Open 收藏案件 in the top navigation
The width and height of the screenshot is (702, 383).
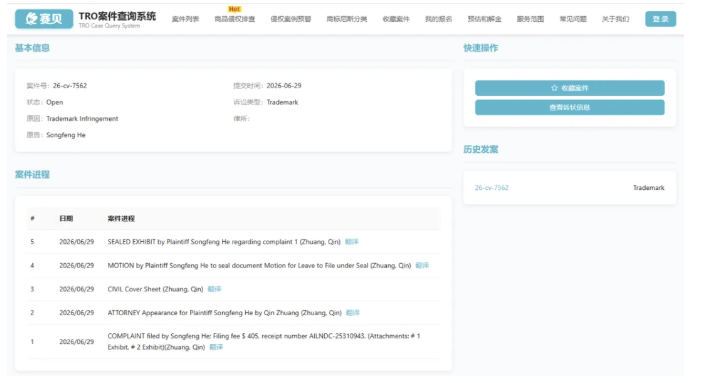click(x=396, y=19)
